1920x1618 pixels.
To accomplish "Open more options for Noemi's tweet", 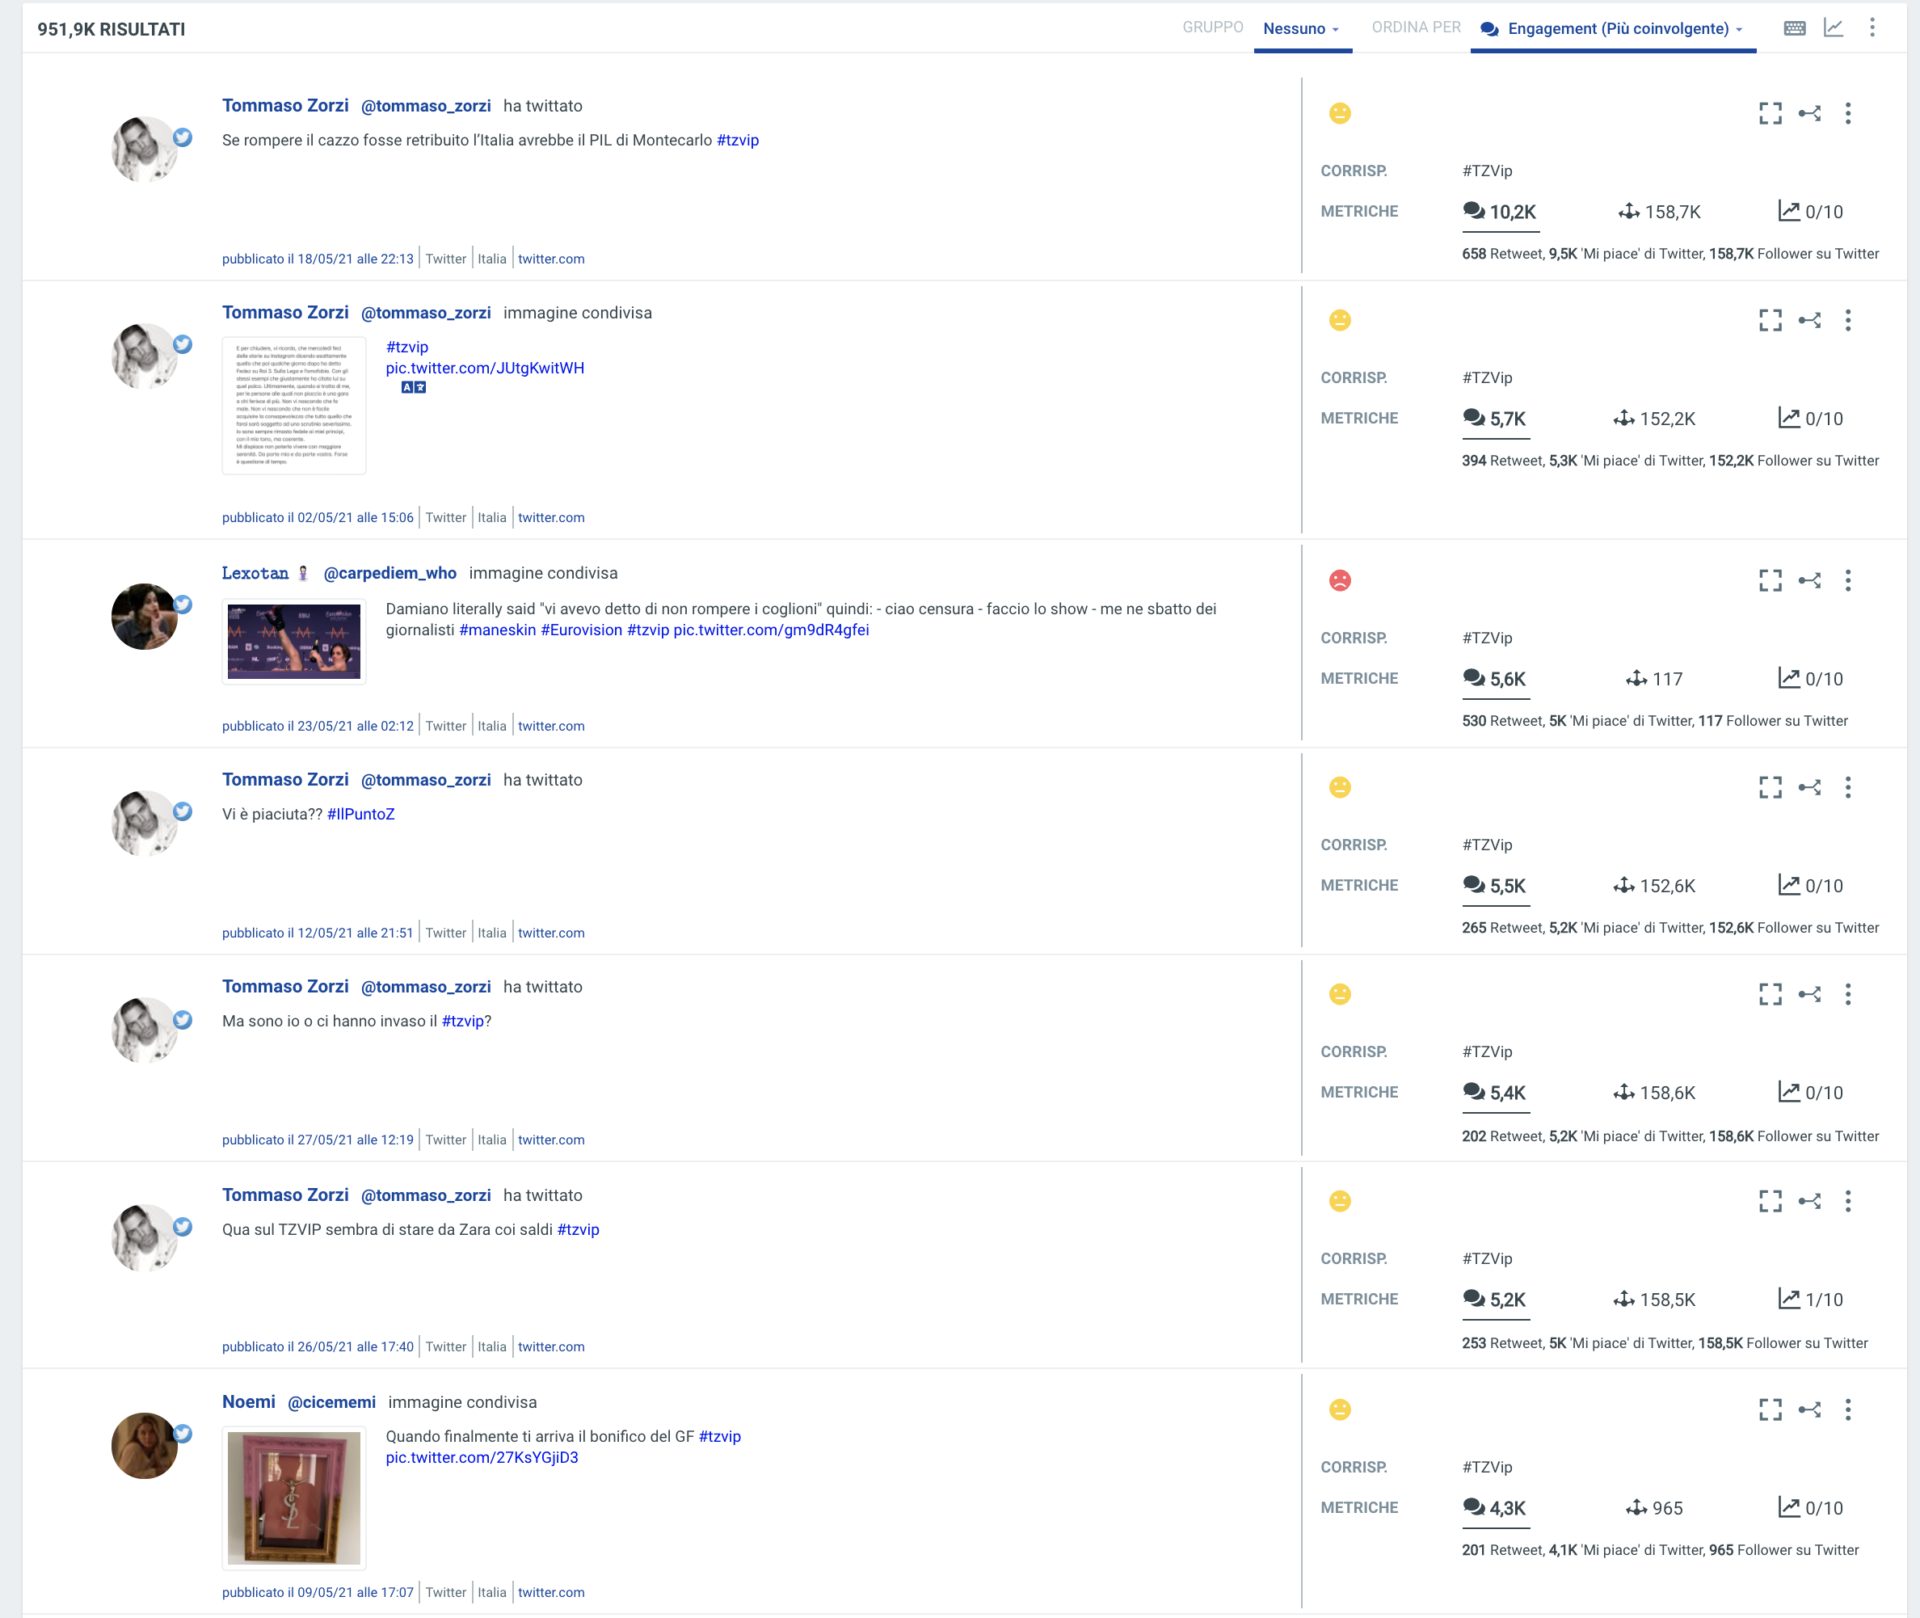I will tap(1848, 1409).
